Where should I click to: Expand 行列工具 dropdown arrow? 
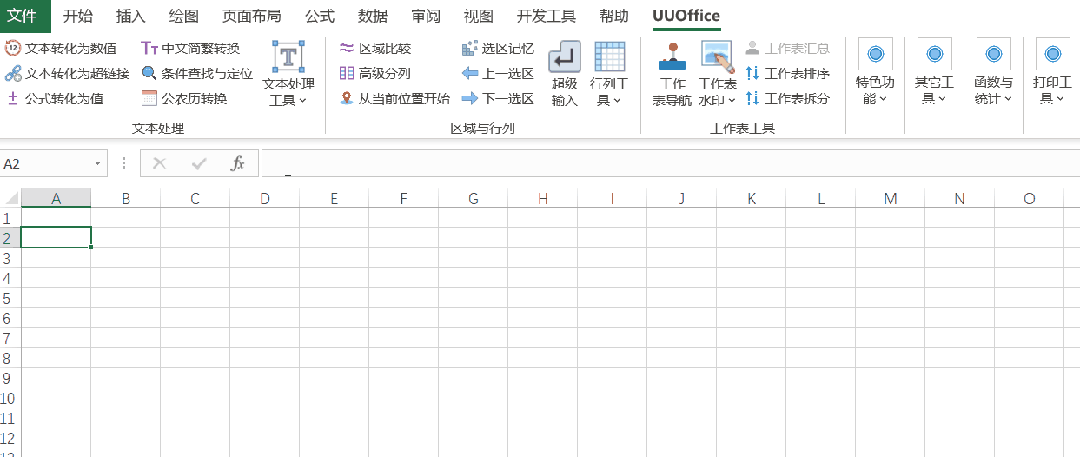pyautogui.click(x=617, y=101)
